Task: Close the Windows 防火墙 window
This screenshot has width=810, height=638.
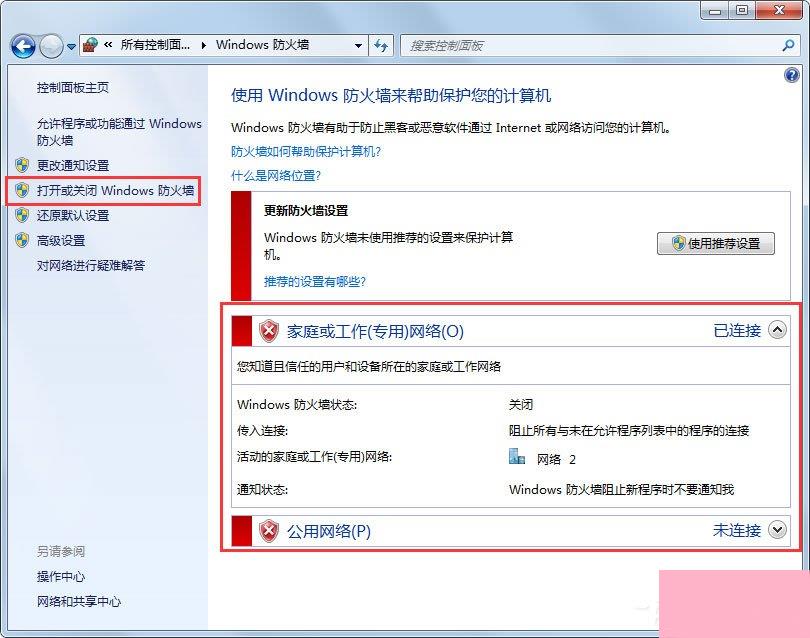Action: coord(780,10)
